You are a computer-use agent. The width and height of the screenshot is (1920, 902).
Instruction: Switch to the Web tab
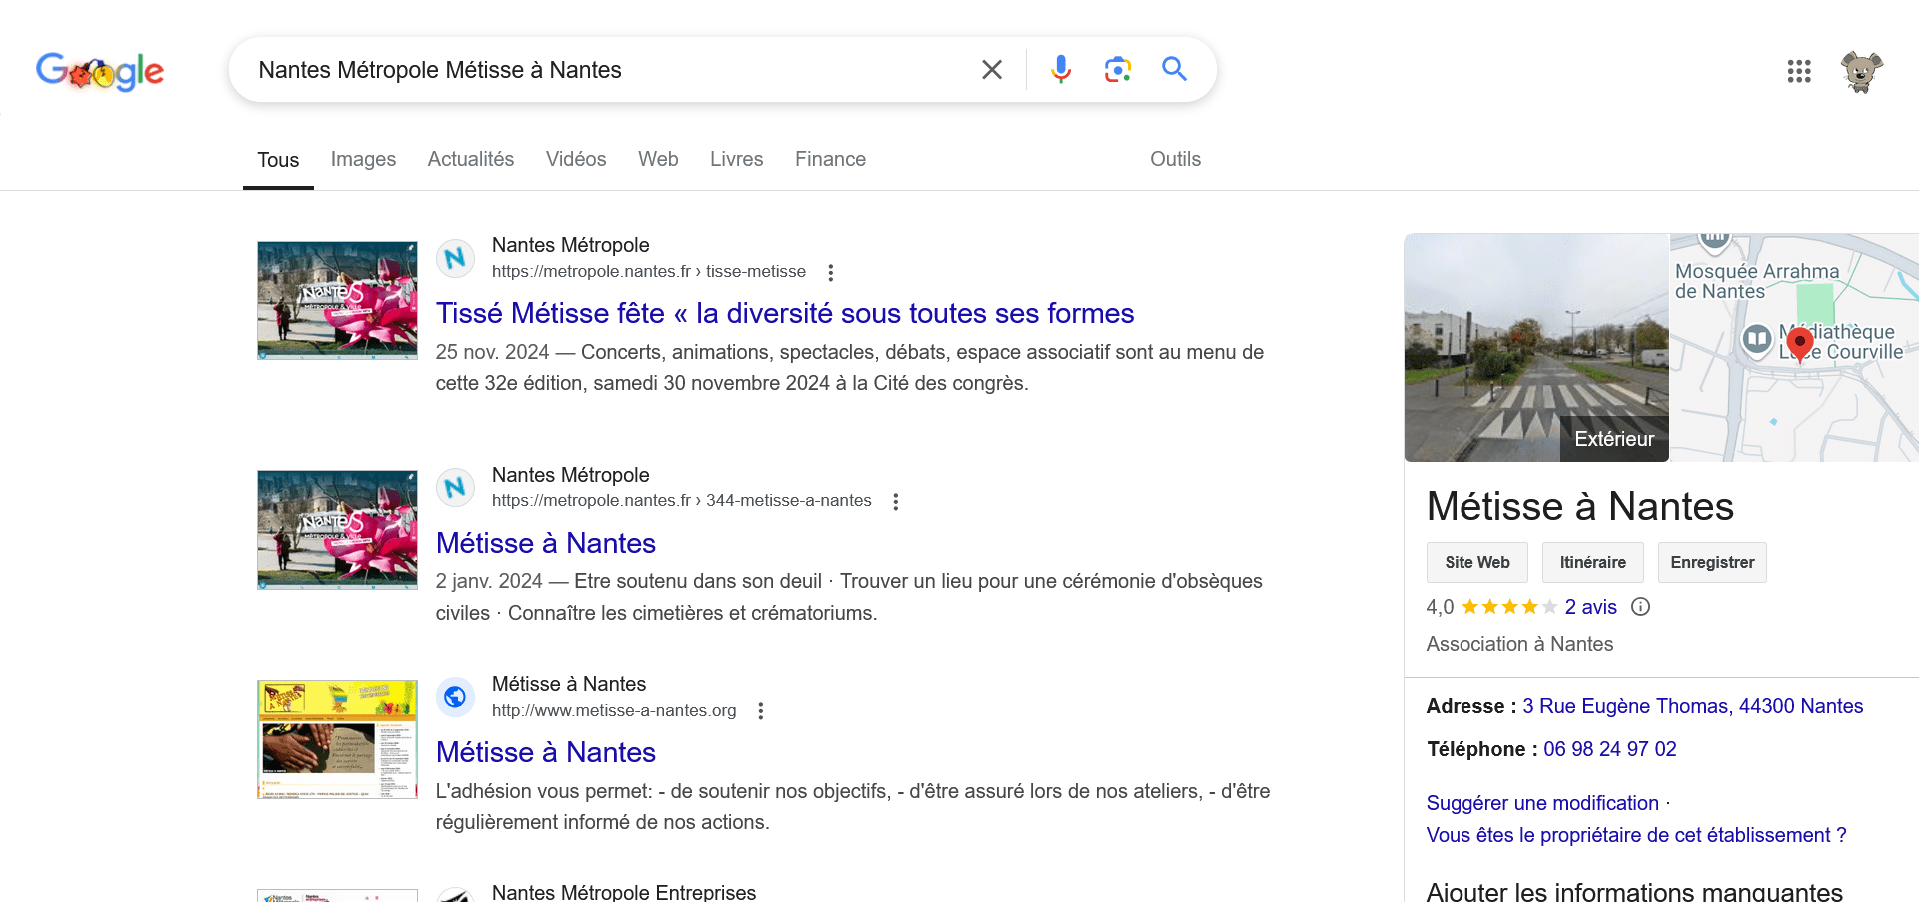click(658, 159)
